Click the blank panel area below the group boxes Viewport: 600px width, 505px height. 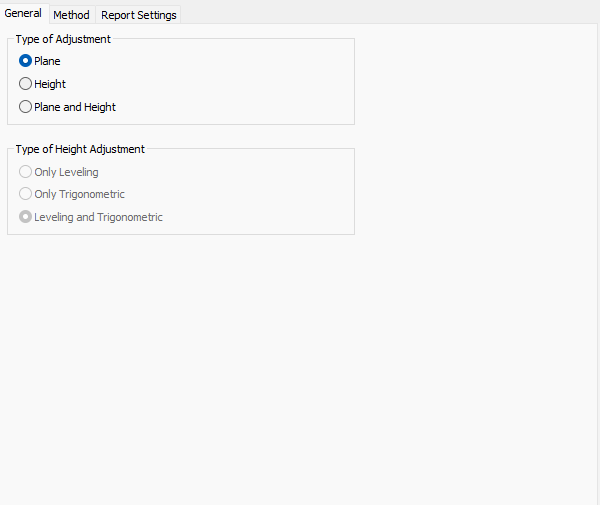point(300,370)
